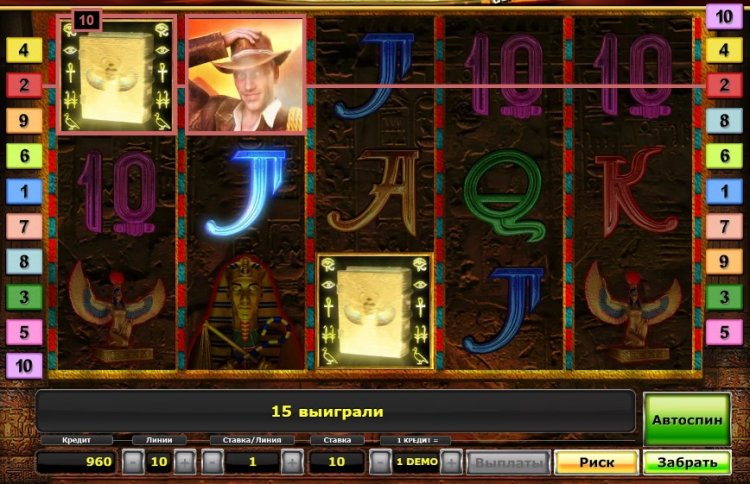Decrease credit value with minus button
The height and width of the screenshot is (484, 750).
click(x=381, y=462)
